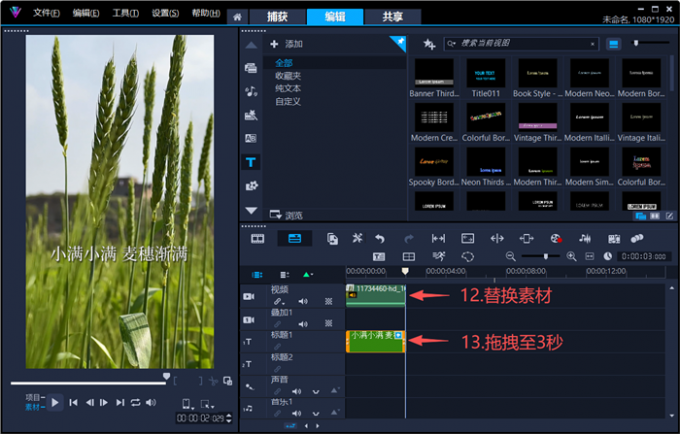Open the 帮助(H) menu

206,13
